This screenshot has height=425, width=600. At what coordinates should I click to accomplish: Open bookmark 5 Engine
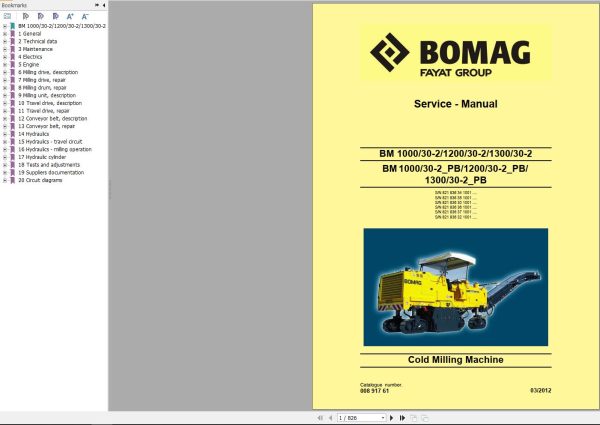click(x=28, y=65)
